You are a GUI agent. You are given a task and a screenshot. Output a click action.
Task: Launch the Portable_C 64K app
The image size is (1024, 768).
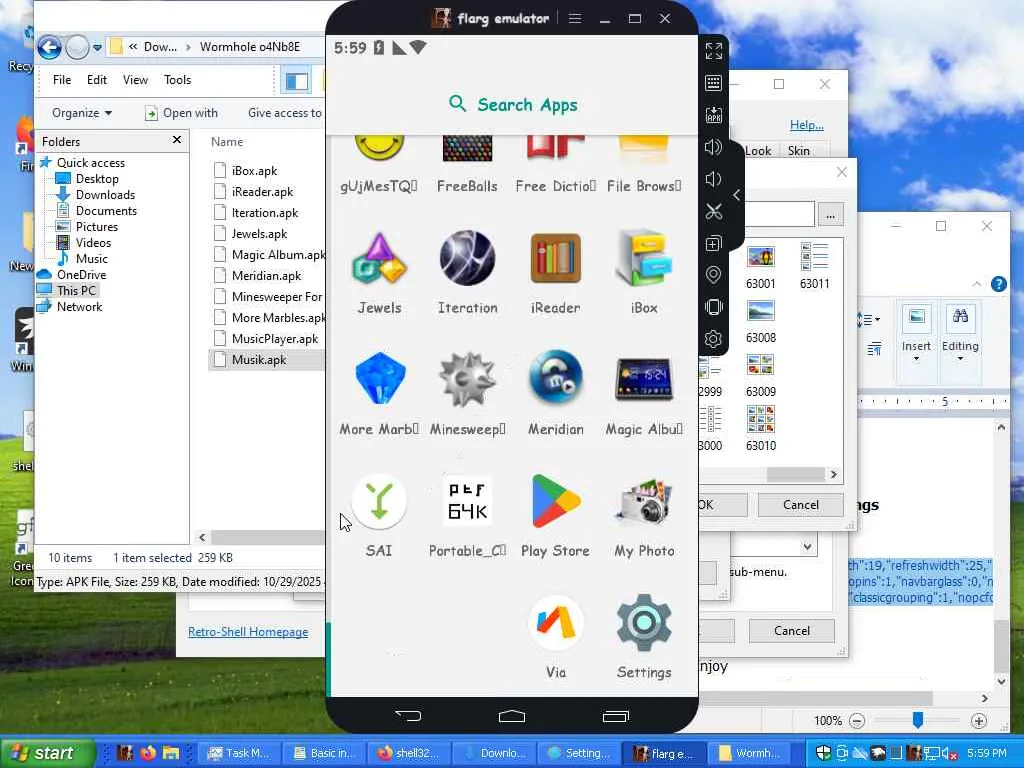click(x=468, y=502)
